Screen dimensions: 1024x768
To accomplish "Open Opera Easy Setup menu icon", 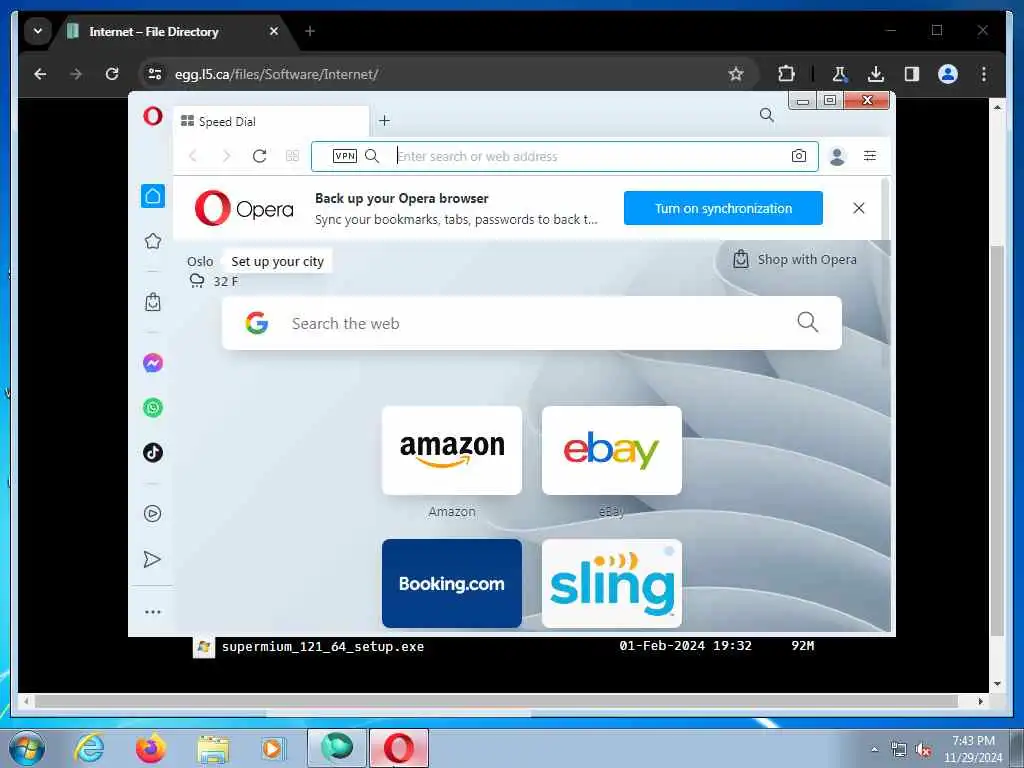I will [x=870, y=156].
